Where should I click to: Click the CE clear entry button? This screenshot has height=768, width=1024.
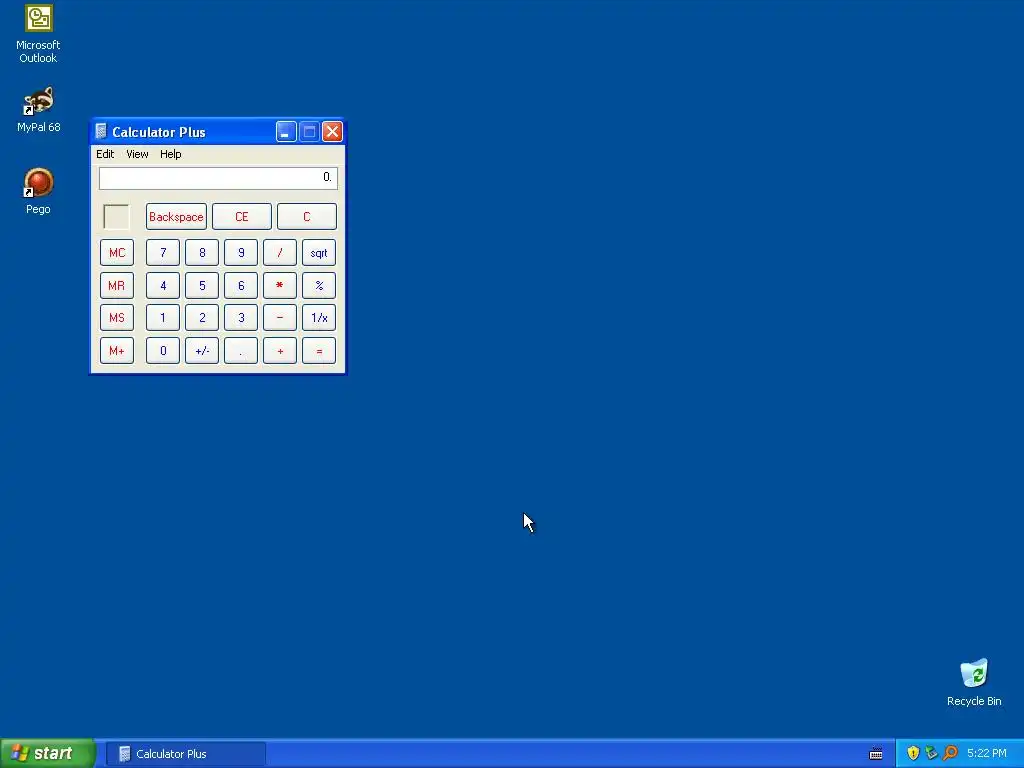[x=242, y=217]
